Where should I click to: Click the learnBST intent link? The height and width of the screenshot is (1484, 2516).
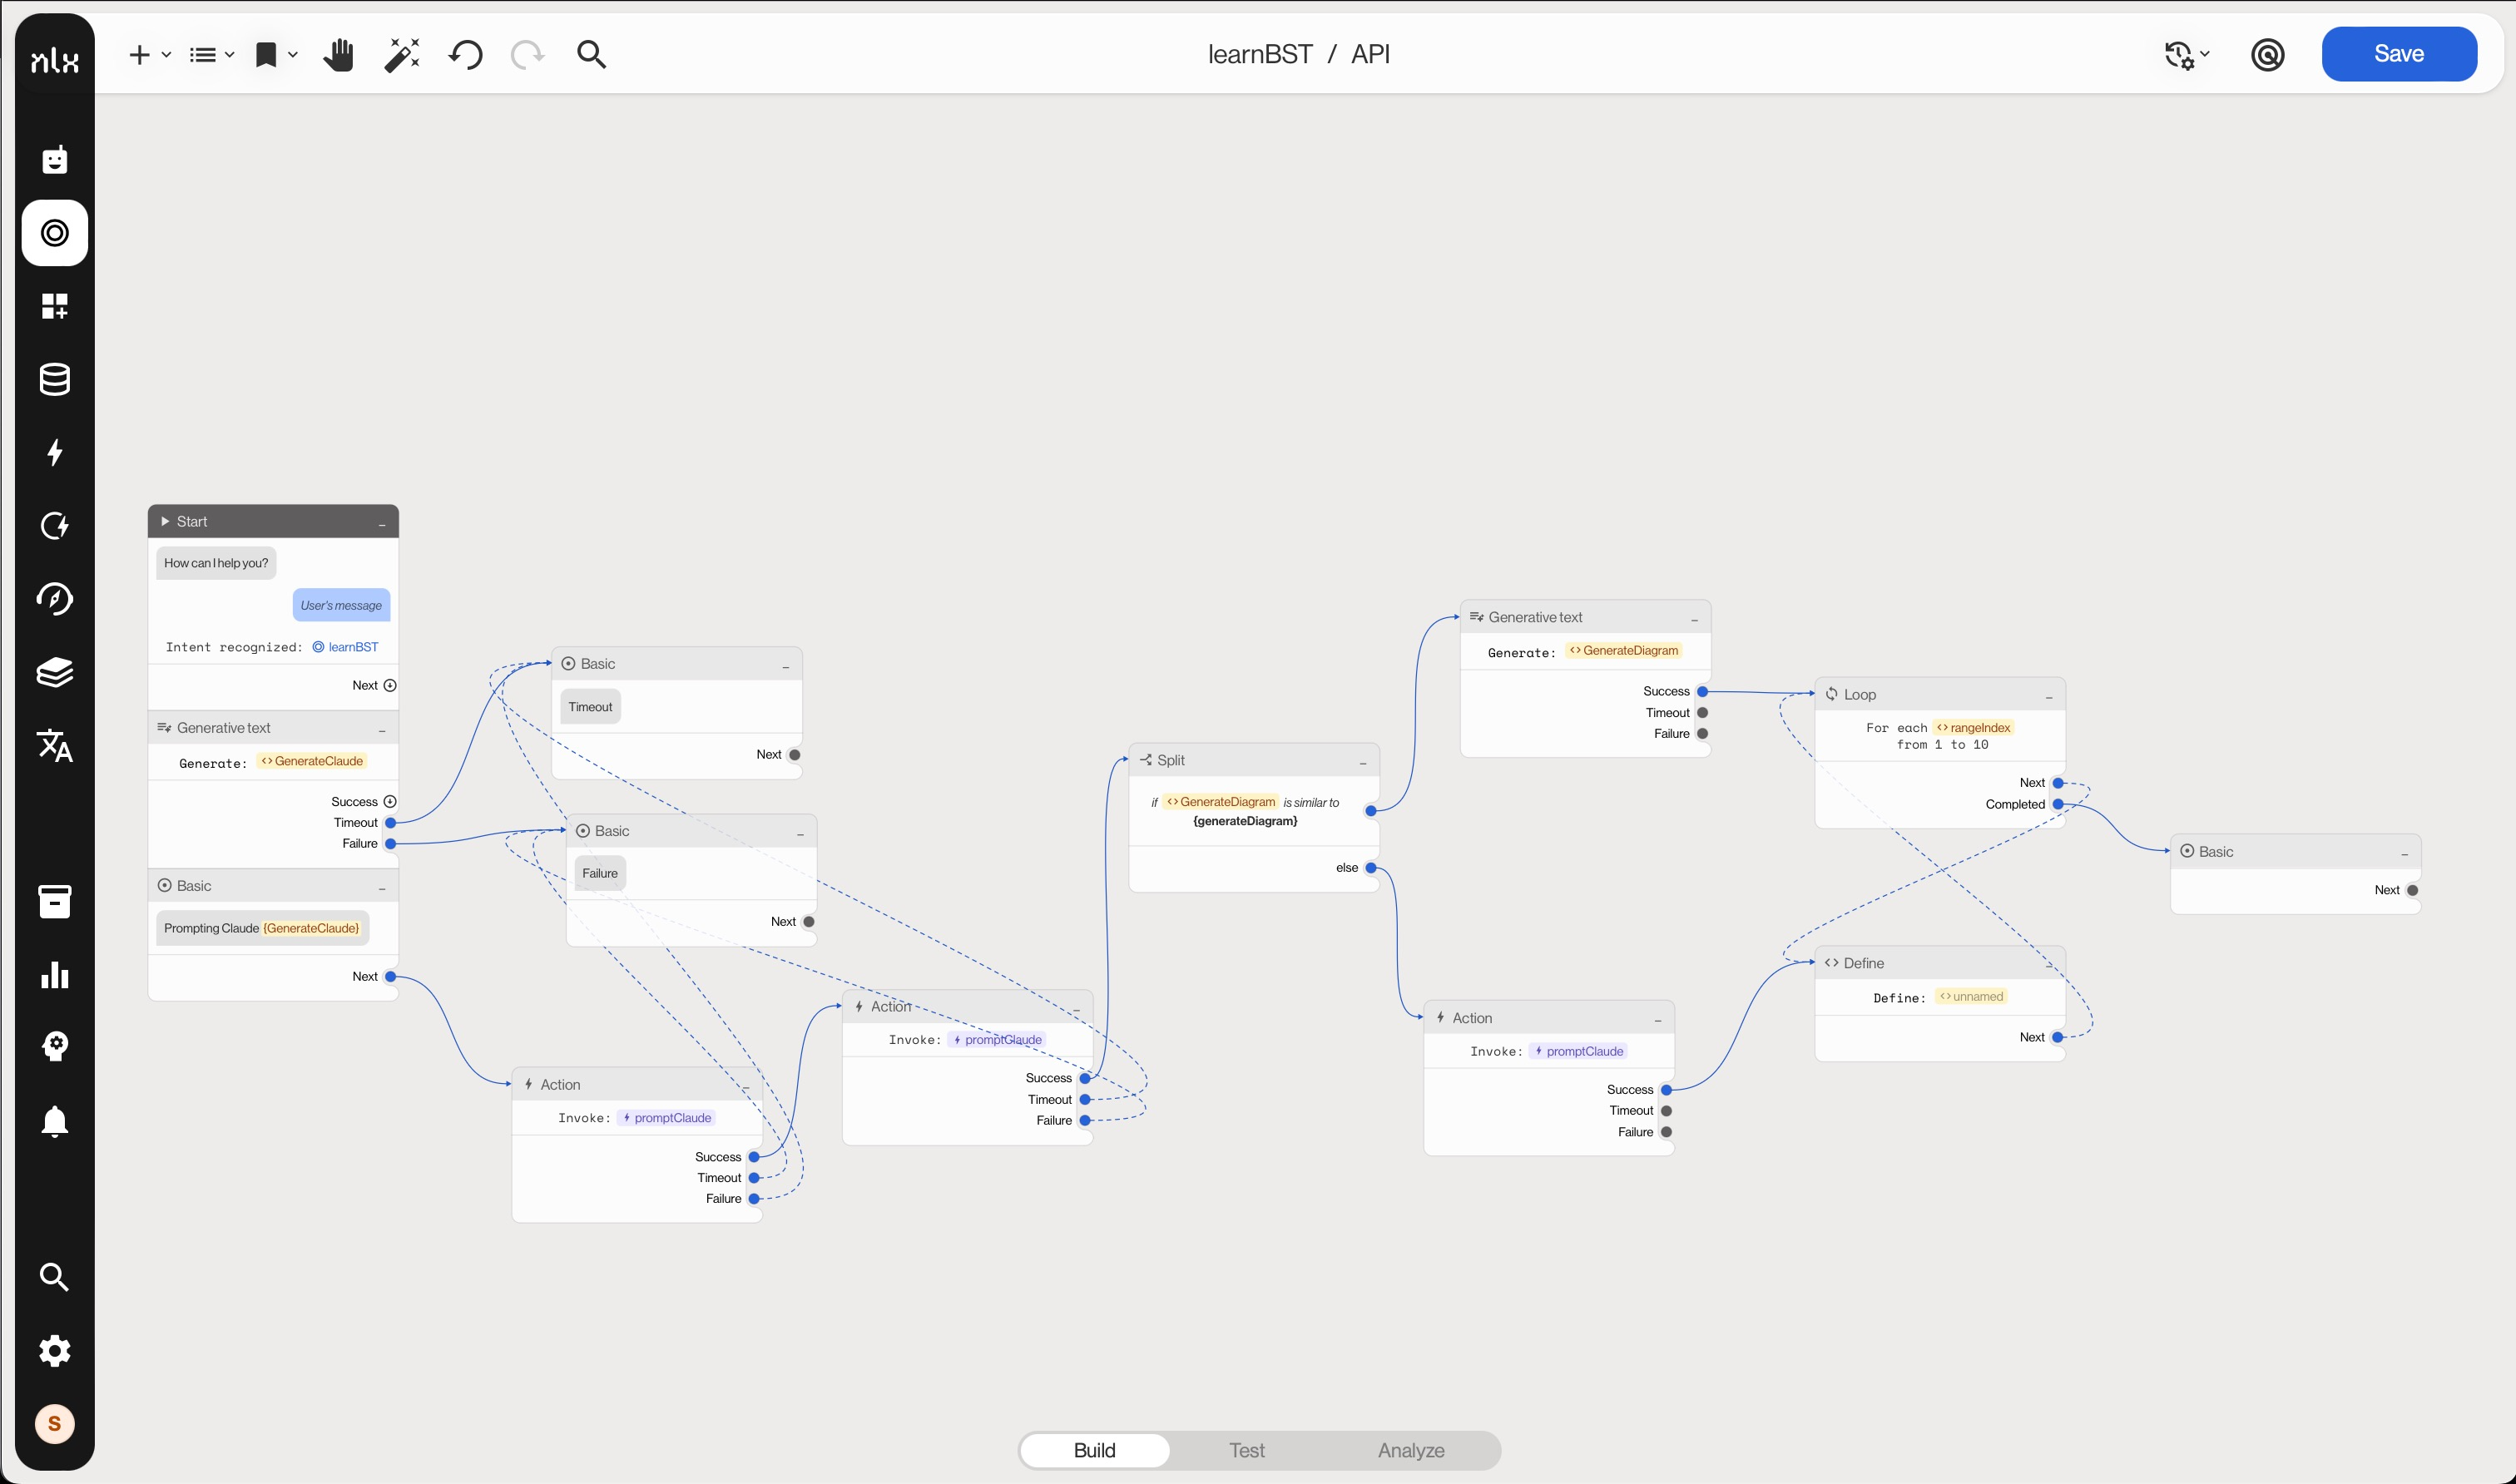click(352, 647)
